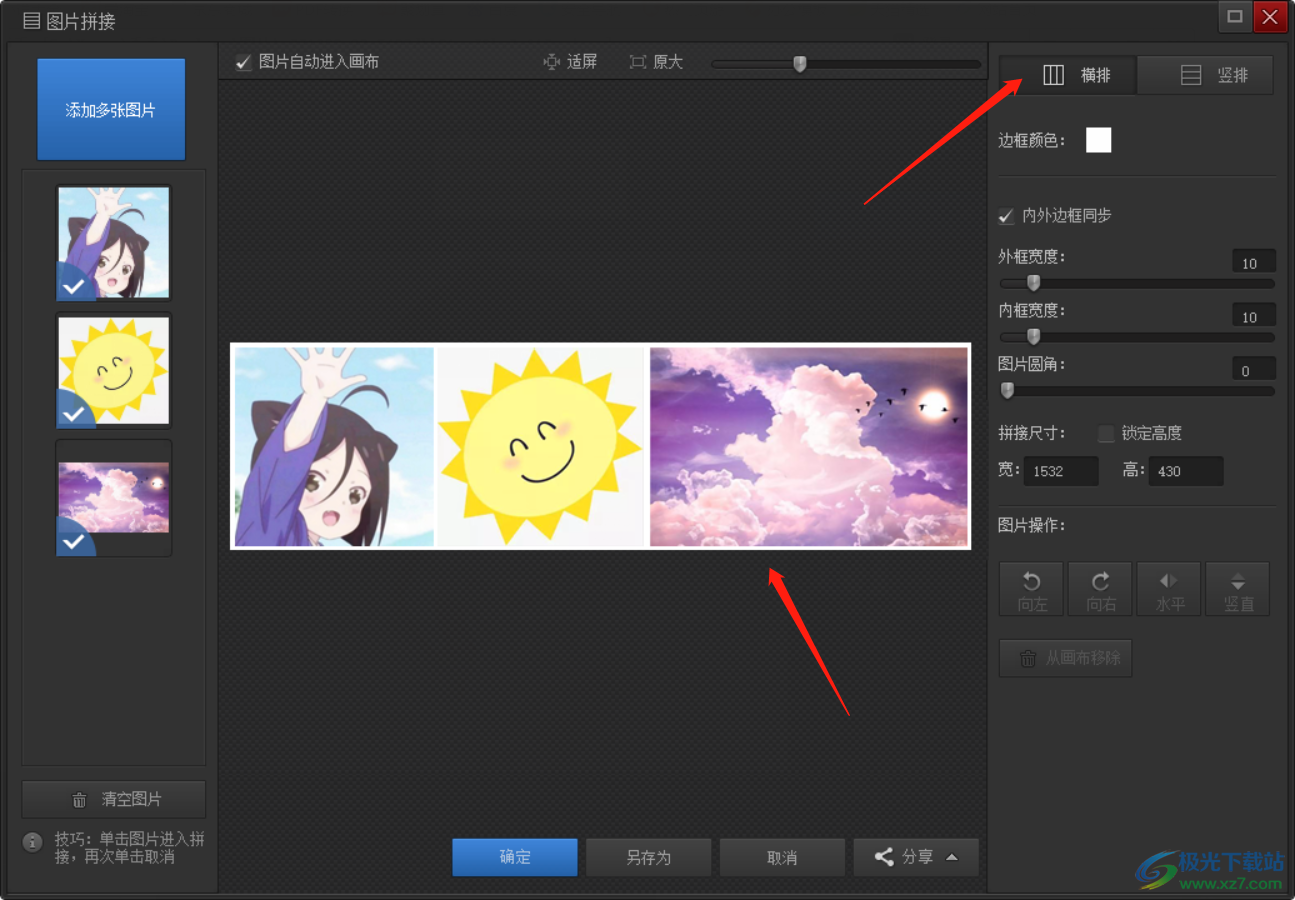Viewport: 1295px width, 900px height.
Task: Click the 高 height input field
Action: (1186, 471)
